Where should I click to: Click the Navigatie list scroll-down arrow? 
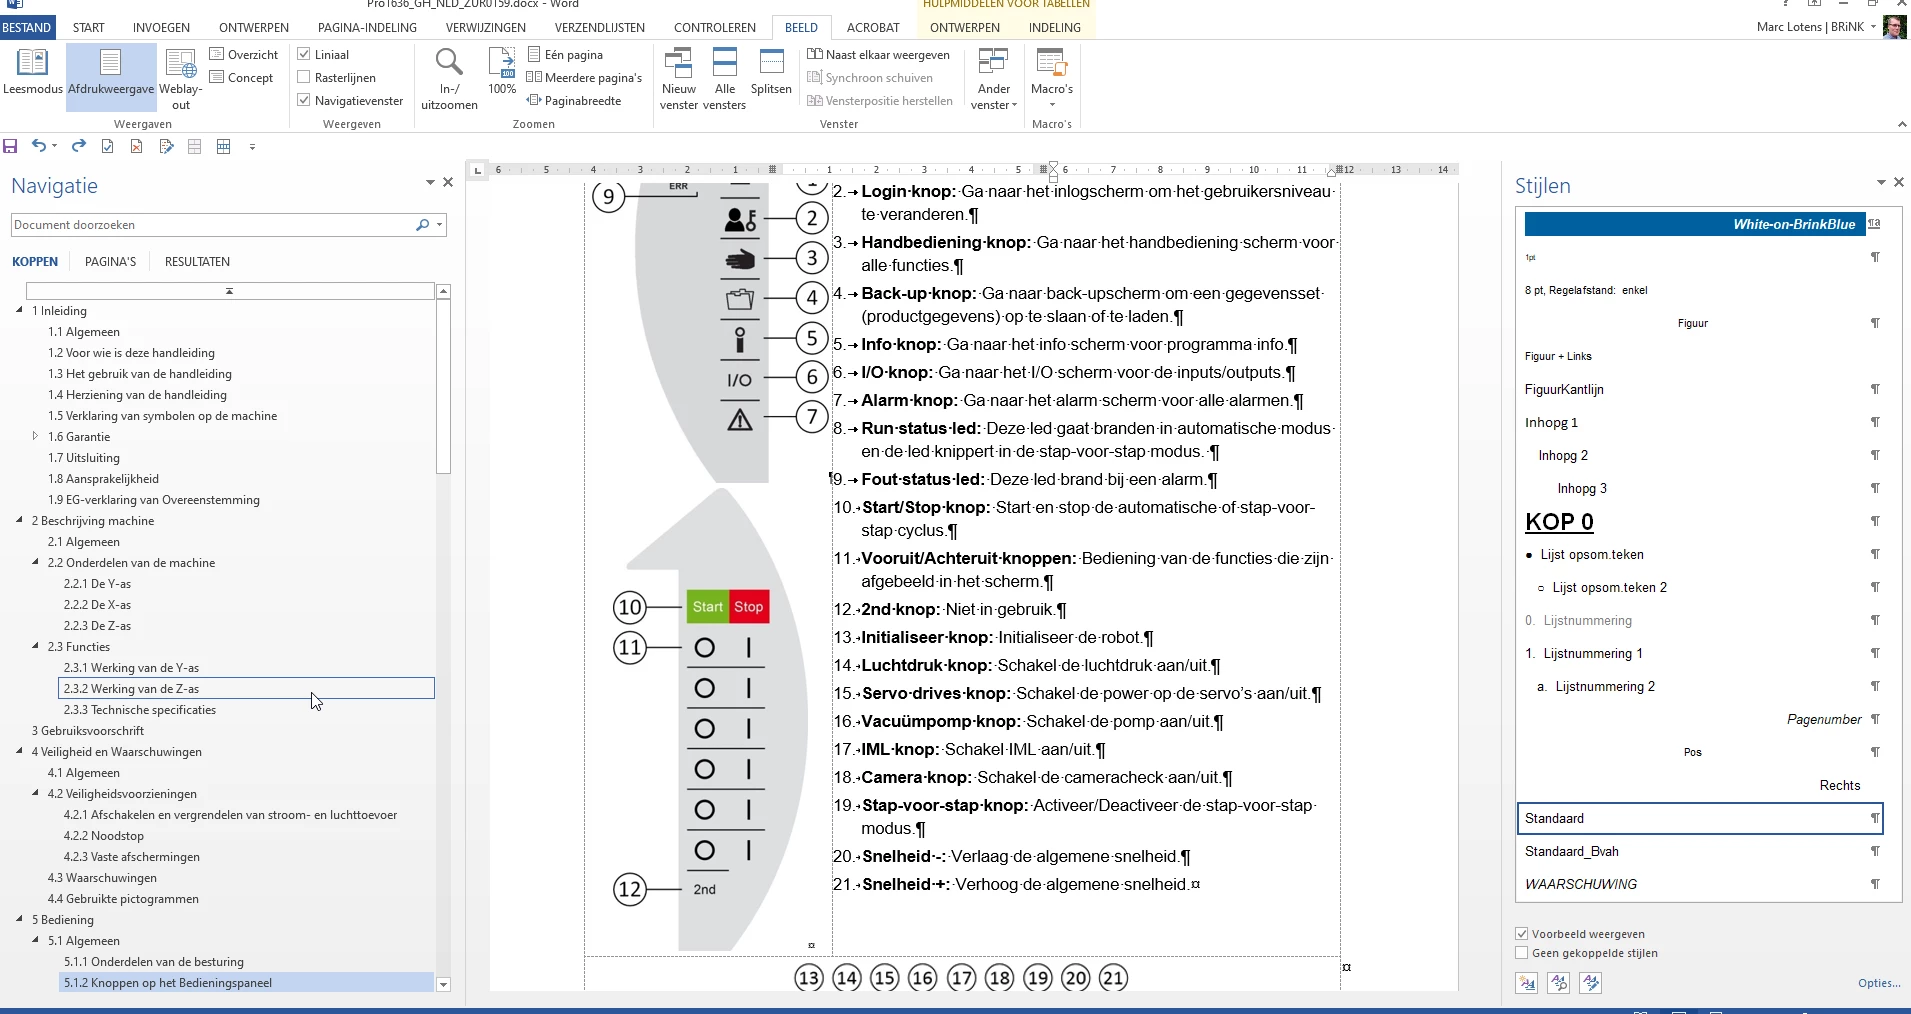coord(443,984)
